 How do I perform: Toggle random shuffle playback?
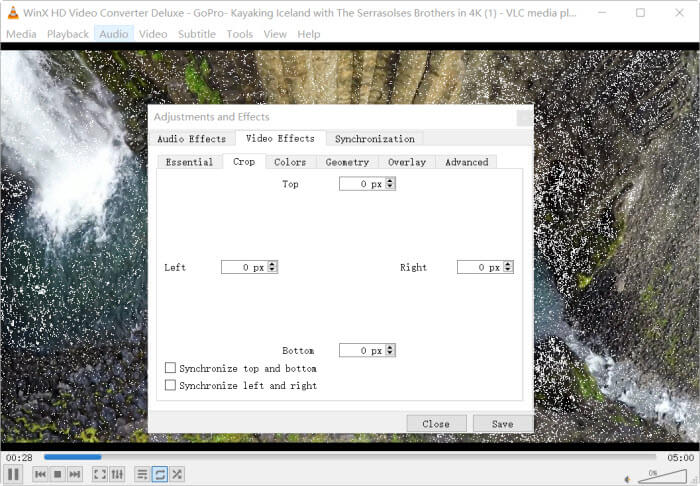[x=177, y=474]
